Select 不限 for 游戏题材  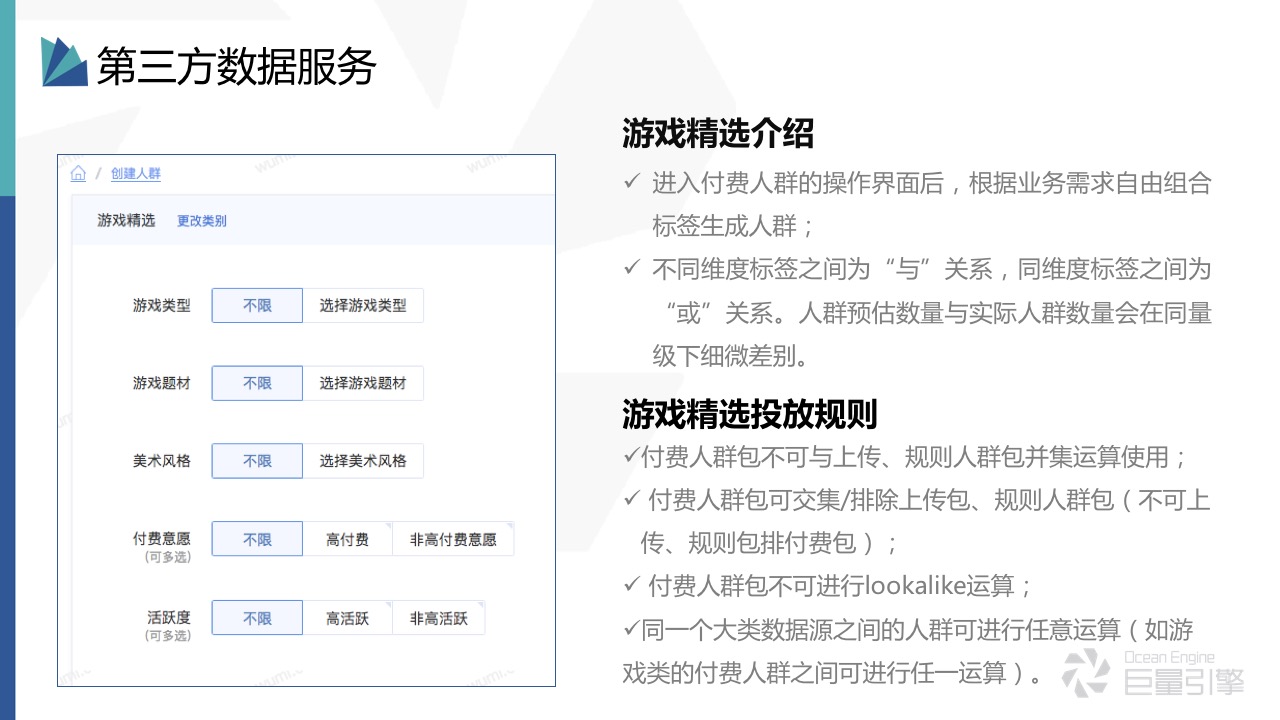coord(257,383)
